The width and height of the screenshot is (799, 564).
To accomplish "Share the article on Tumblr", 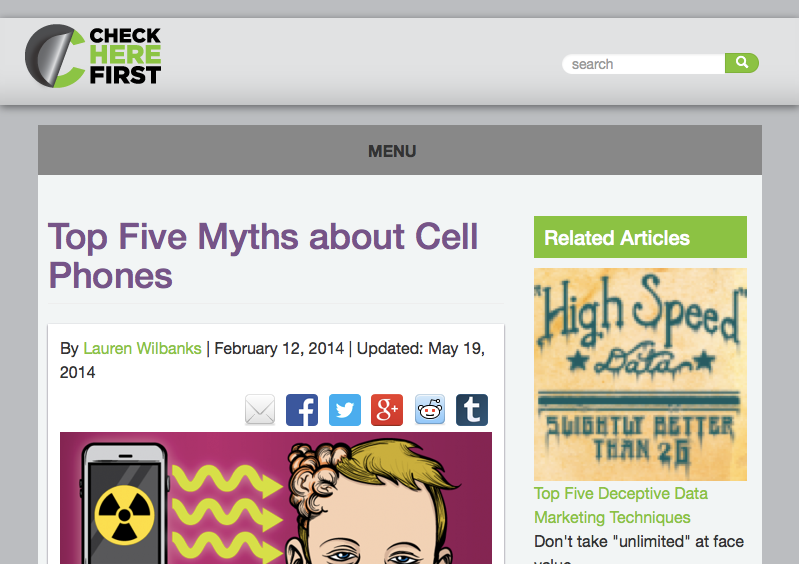I will click(x=472, y=410).
